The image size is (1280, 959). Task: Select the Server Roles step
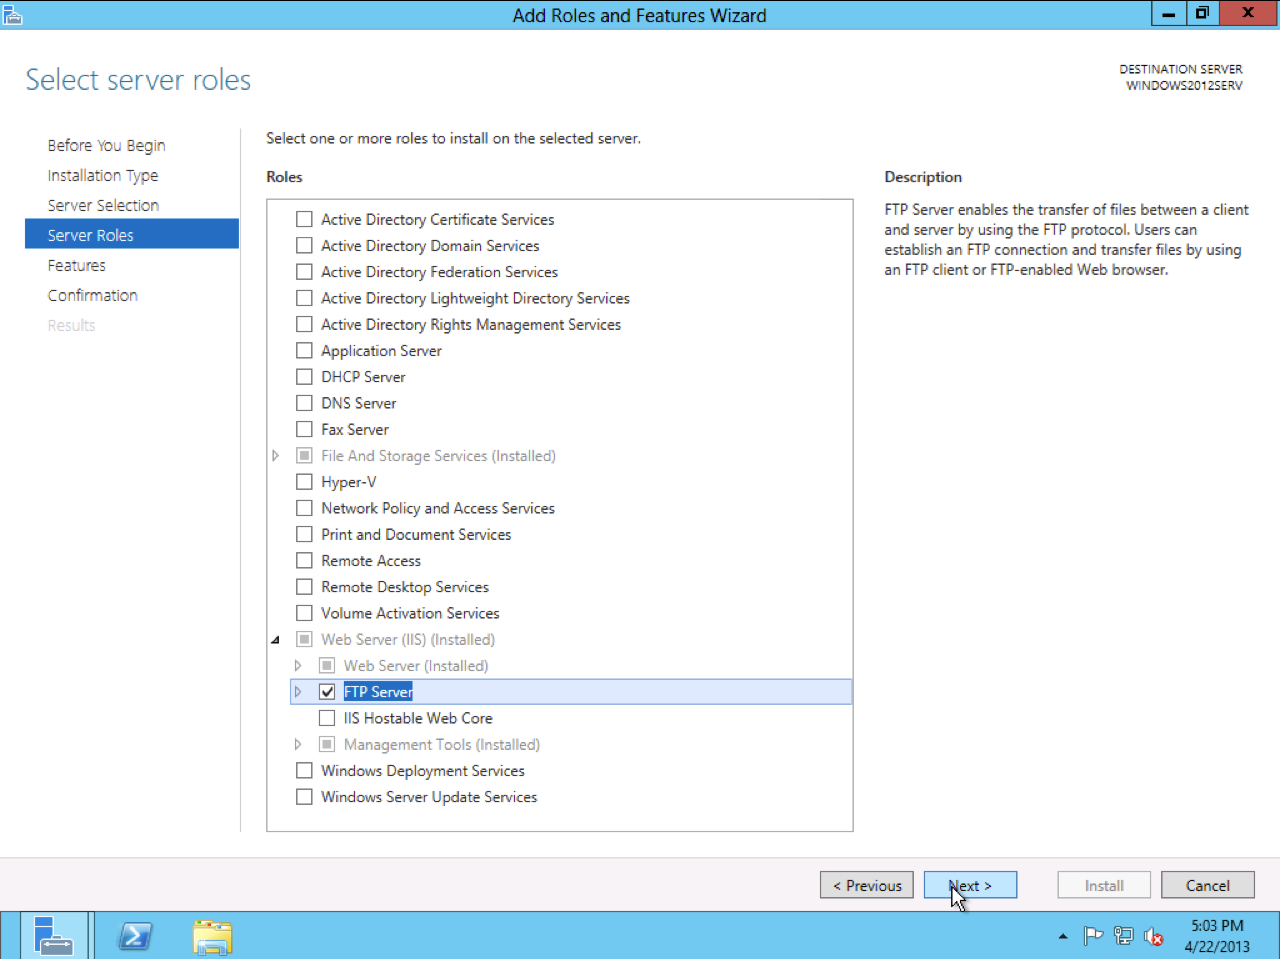tap(132, 234)
